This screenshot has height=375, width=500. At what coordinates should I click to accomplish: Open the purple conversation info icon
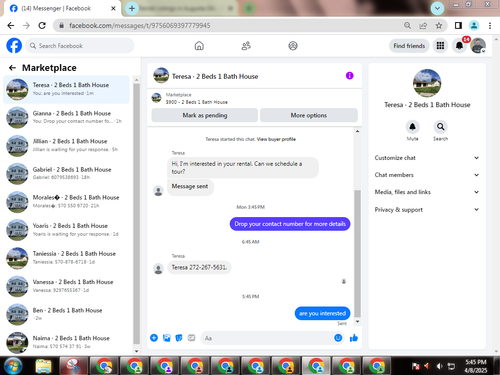tap(349, 76)
